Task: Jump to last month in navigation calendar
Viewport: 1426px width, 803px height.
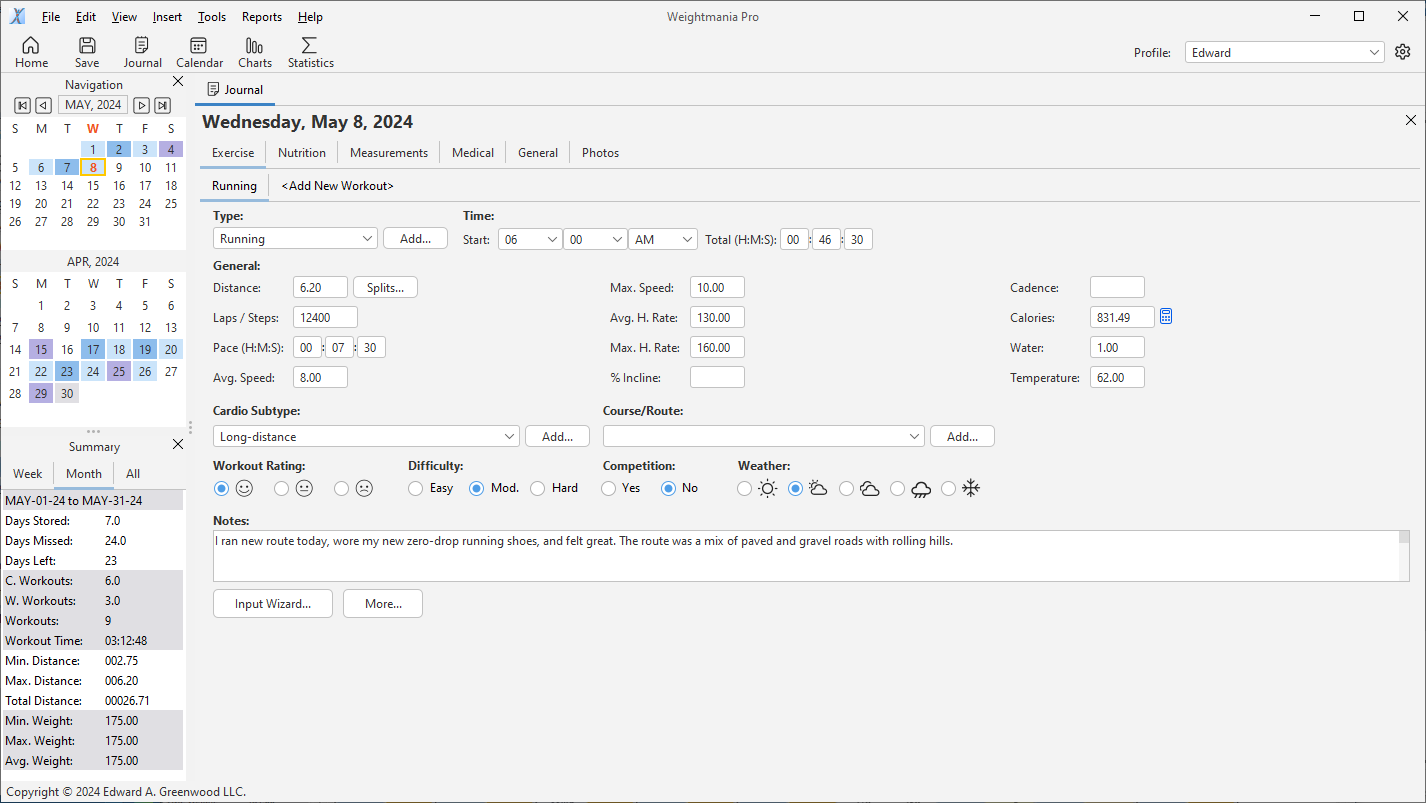Action: pyautogui.click(x=163, y=105)
